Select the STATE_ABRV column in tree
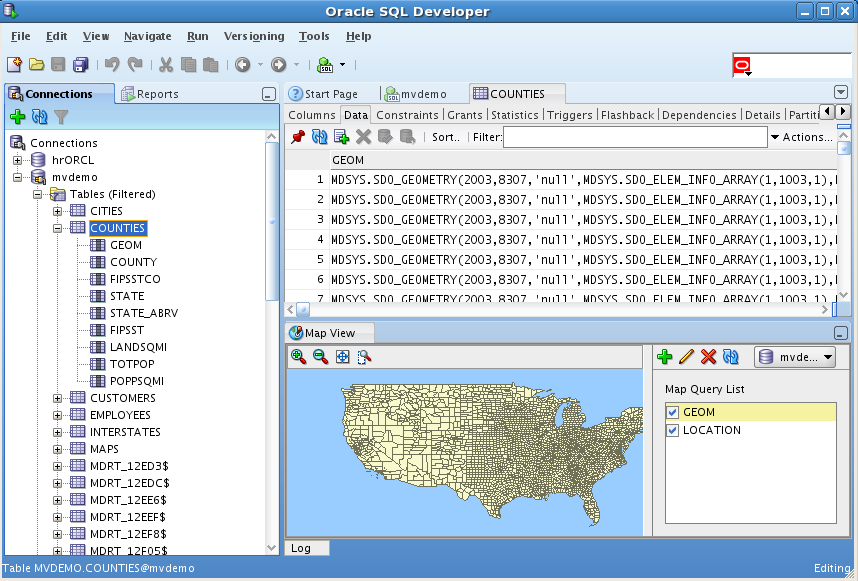Viewport: 858px width, 581px height. [144, 313]
